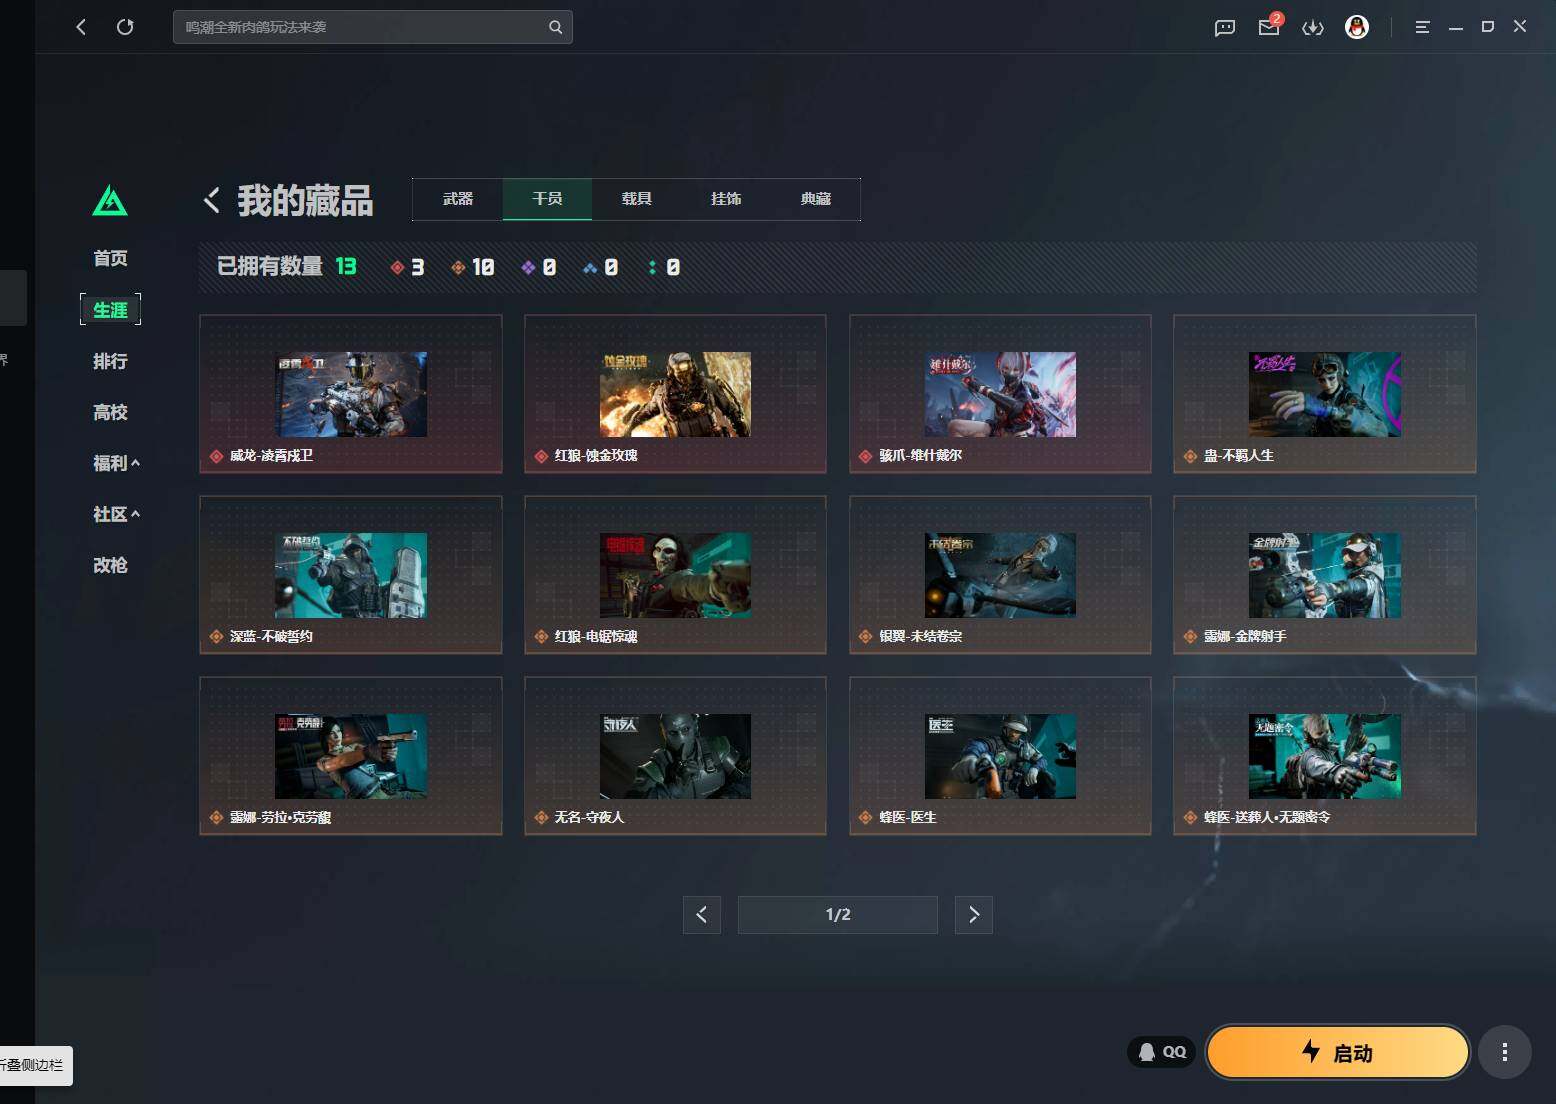Go back using the top-left back arrow
The image size is (1556, 1104).
point(81,27)
